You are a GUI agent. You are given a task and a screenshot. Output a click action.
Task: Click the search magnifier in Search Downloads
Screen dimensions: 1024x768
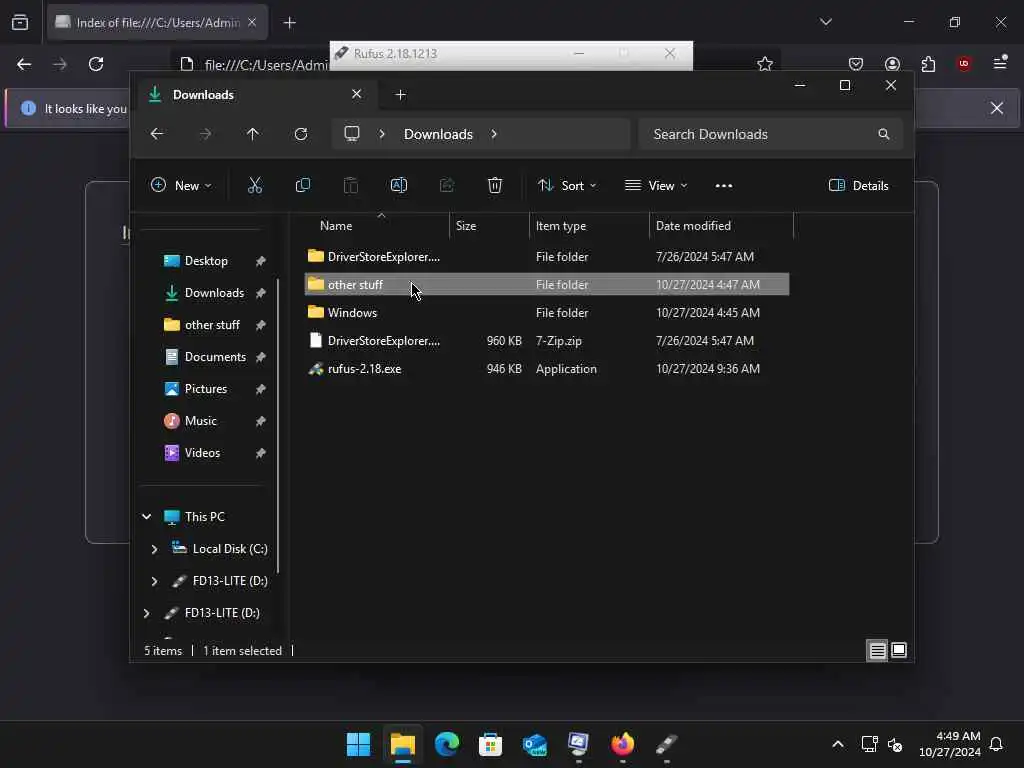coord(884,134)
